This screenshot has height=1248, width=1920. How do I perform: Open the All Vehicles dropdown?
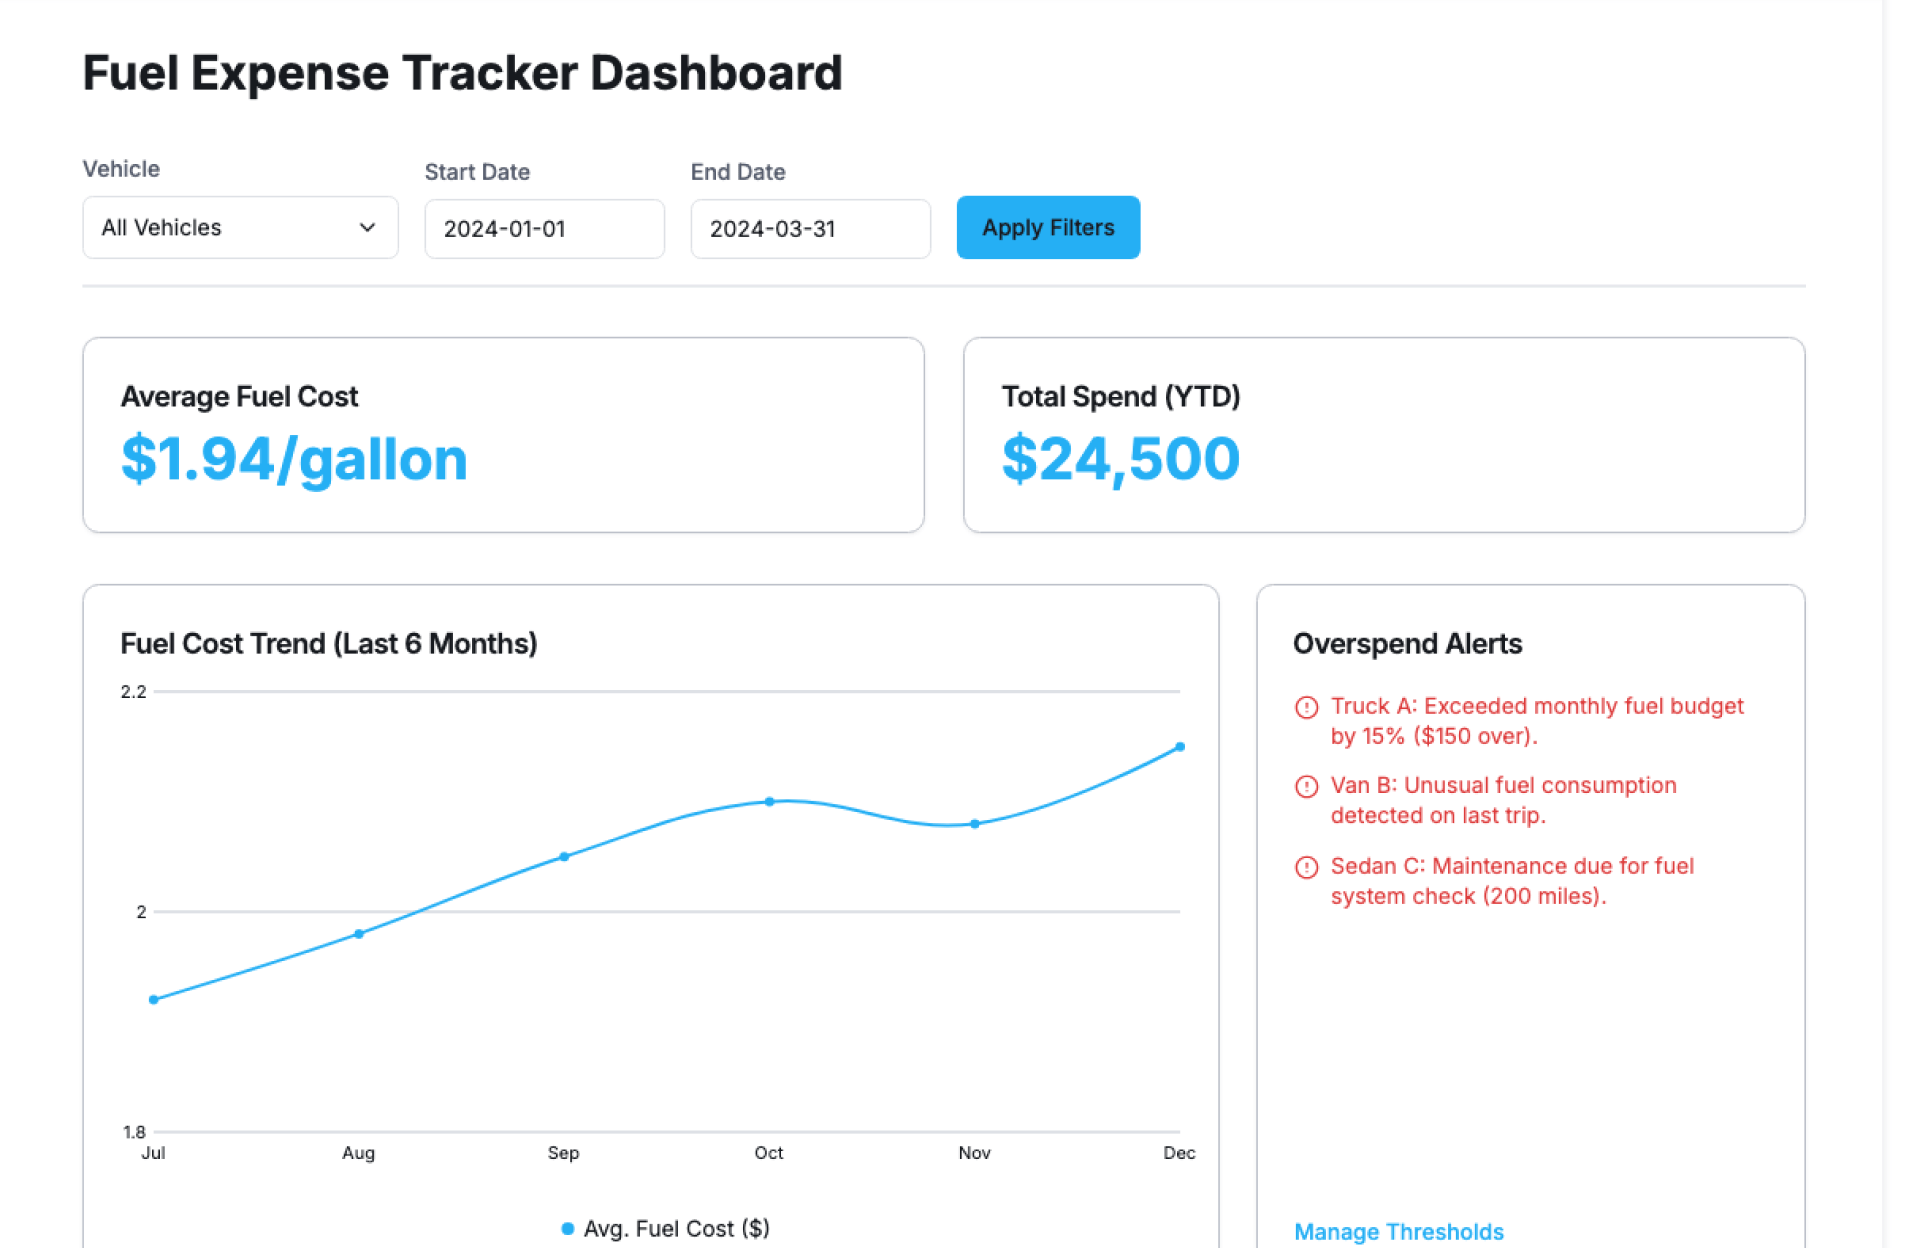coord(240,228)
